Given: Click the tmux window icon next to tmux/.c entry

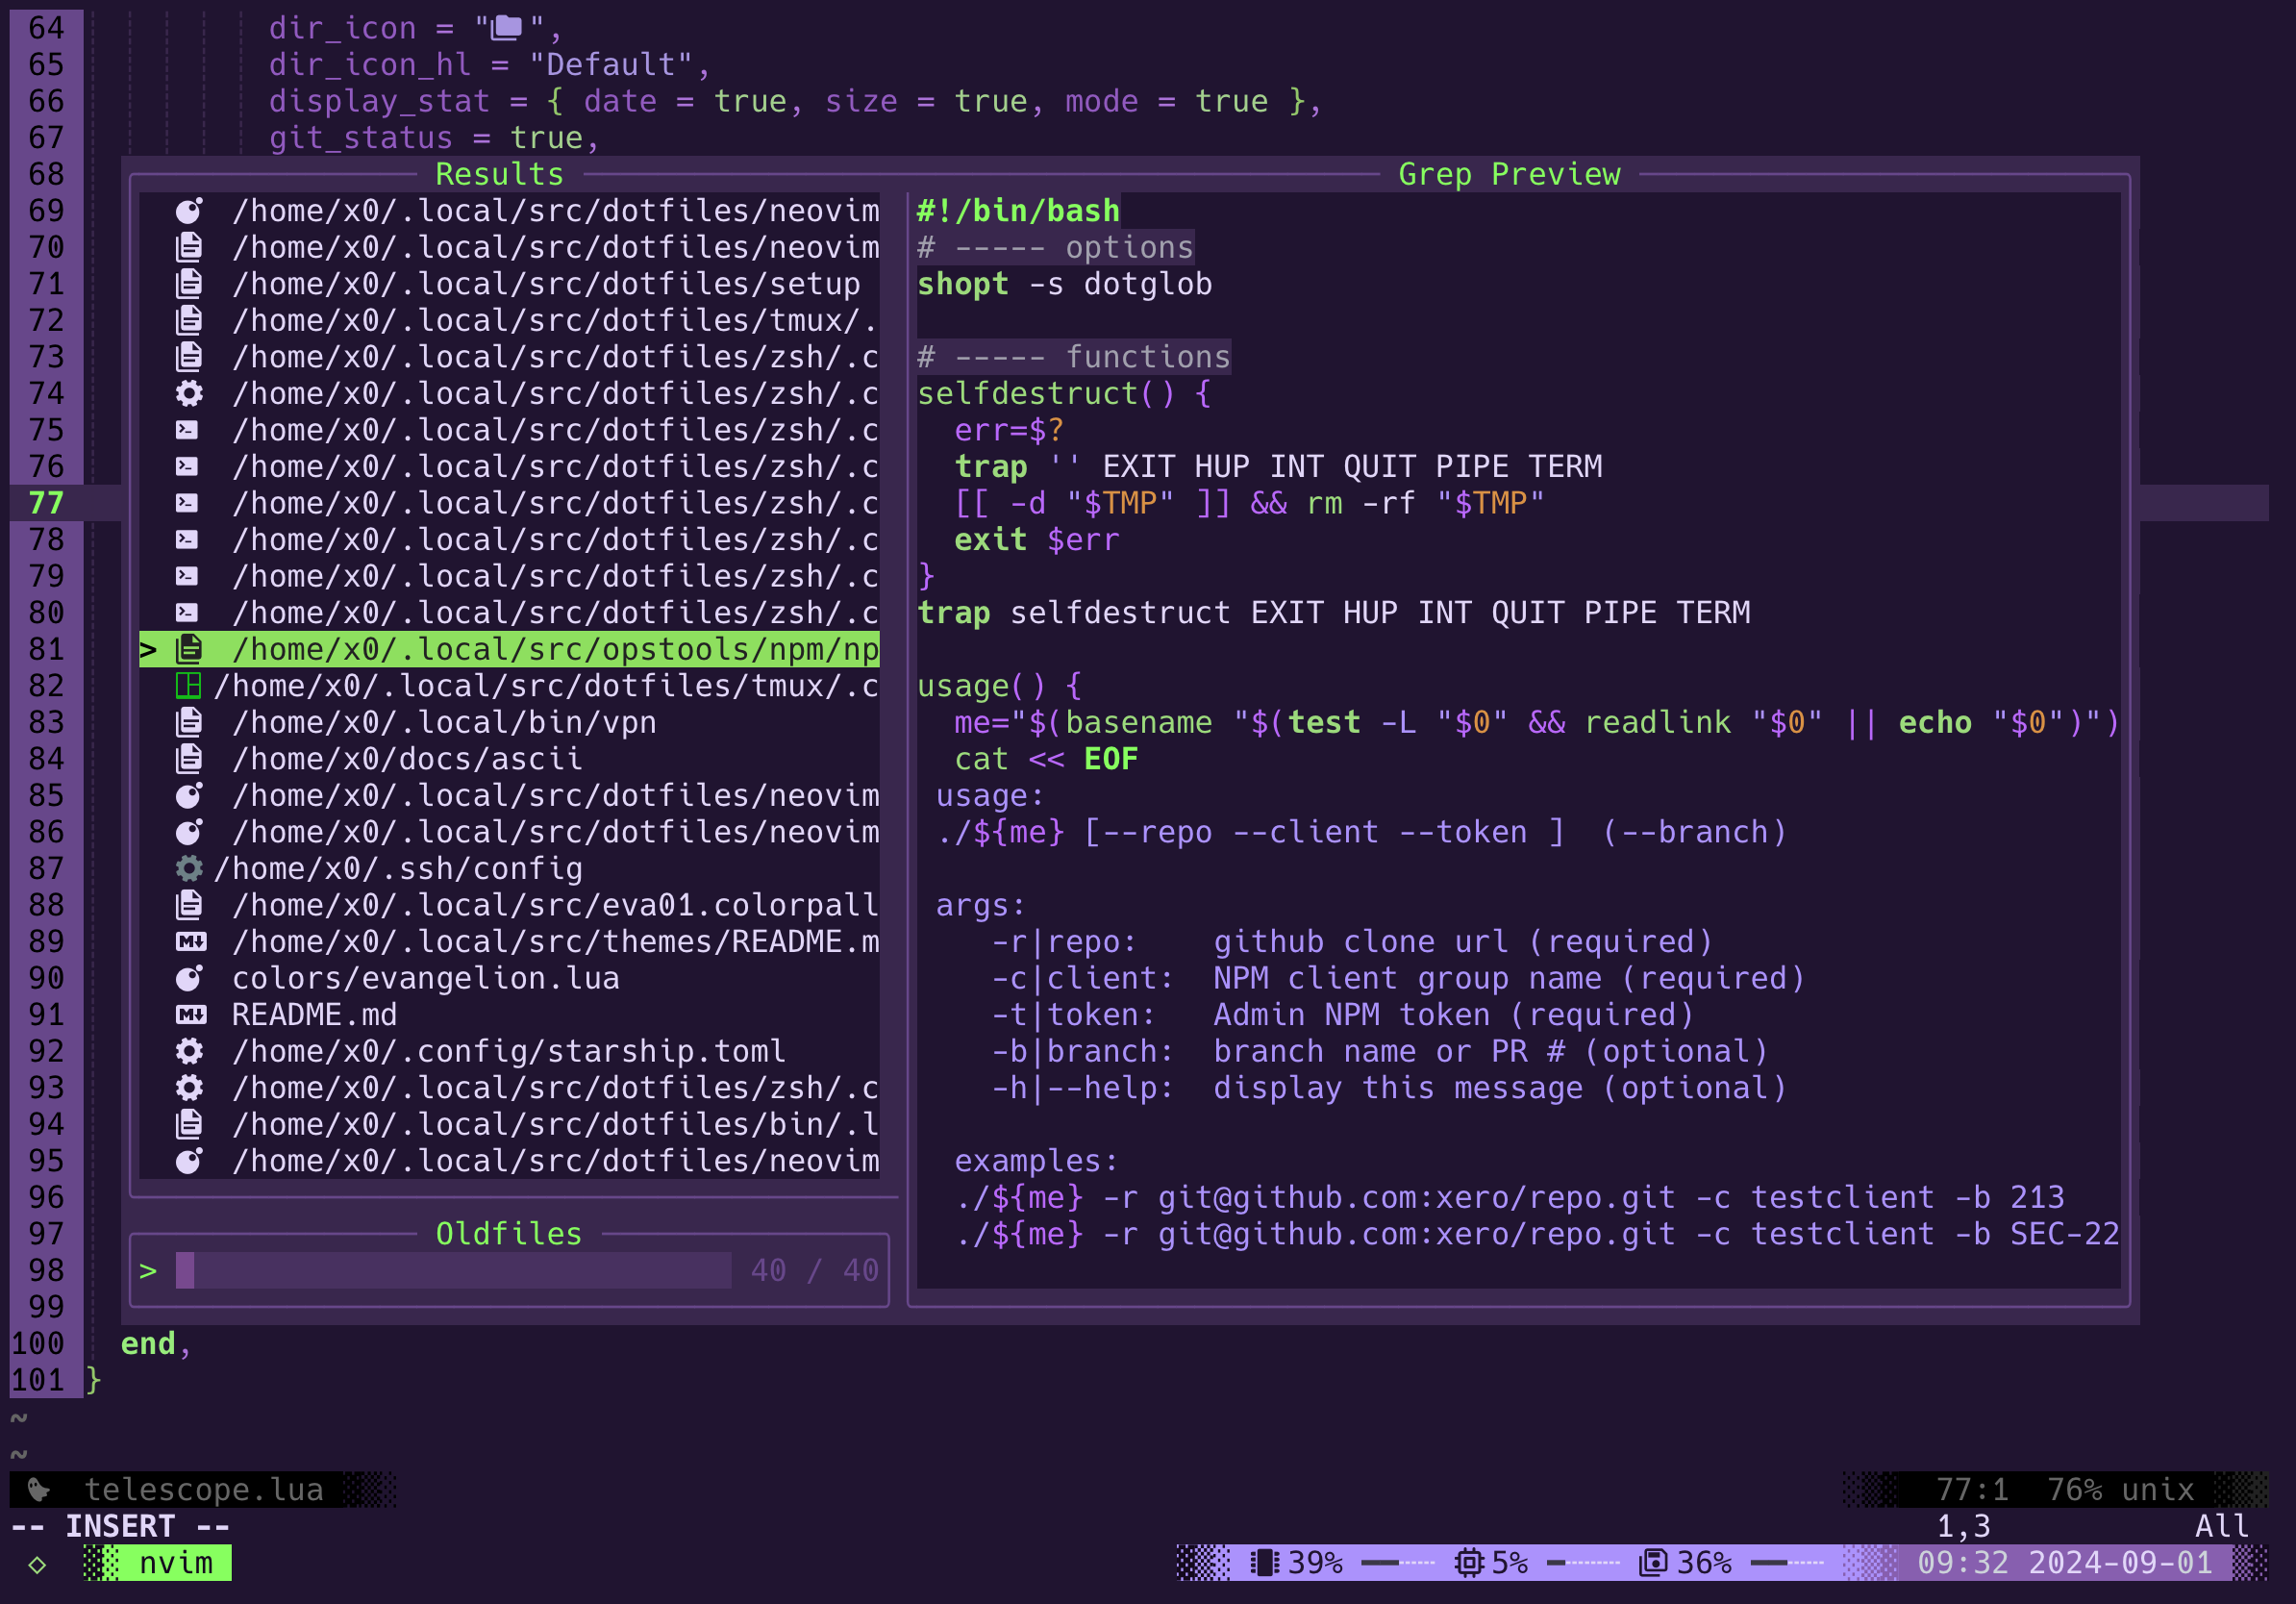Looking at the screenshot, I should click(x=188, y=686).
